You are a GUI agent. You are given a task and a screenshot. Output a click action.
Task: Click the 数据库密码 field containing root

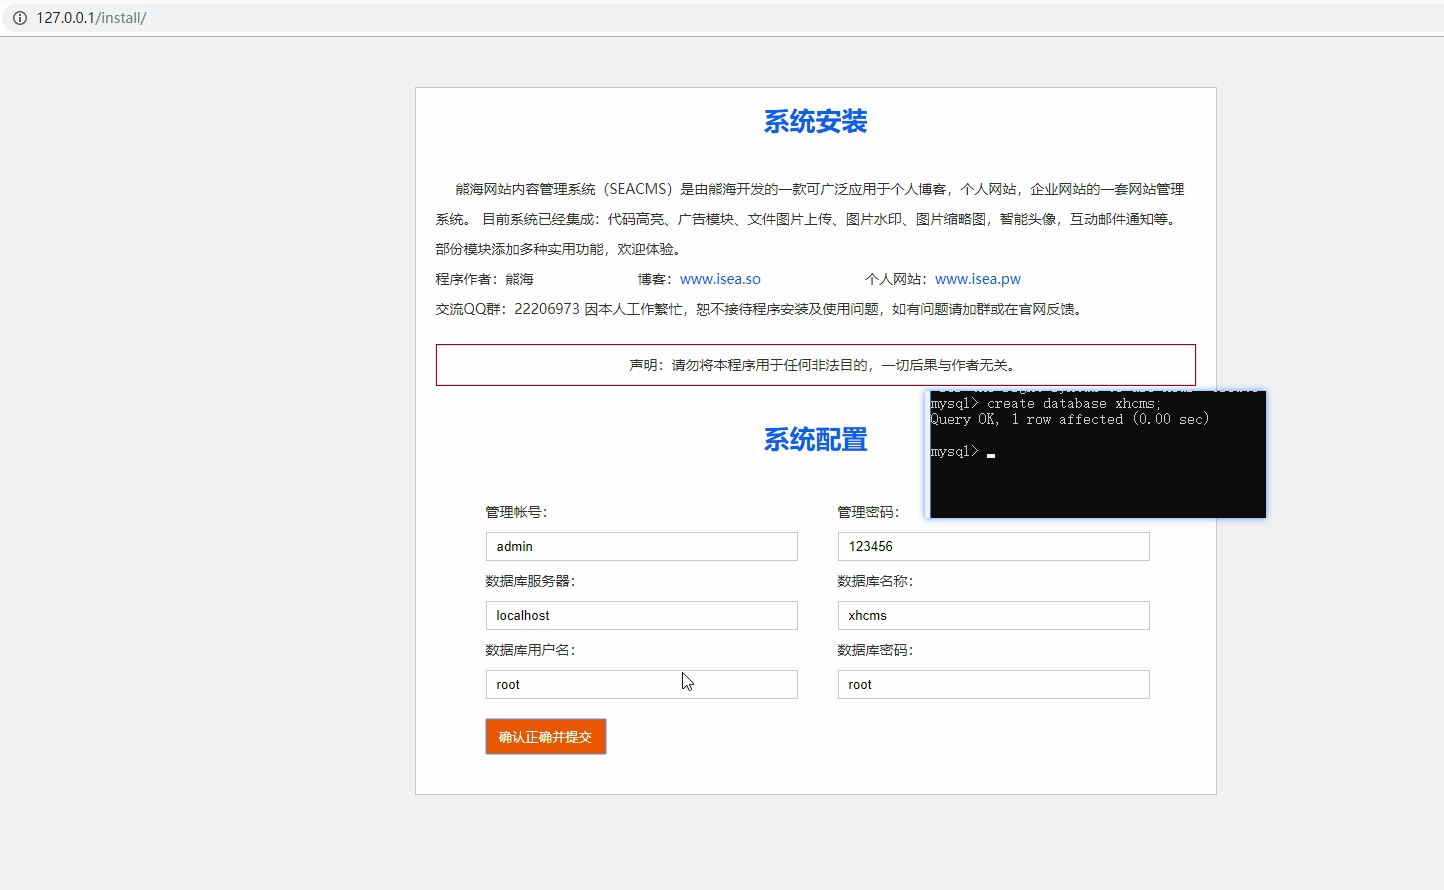994,684
